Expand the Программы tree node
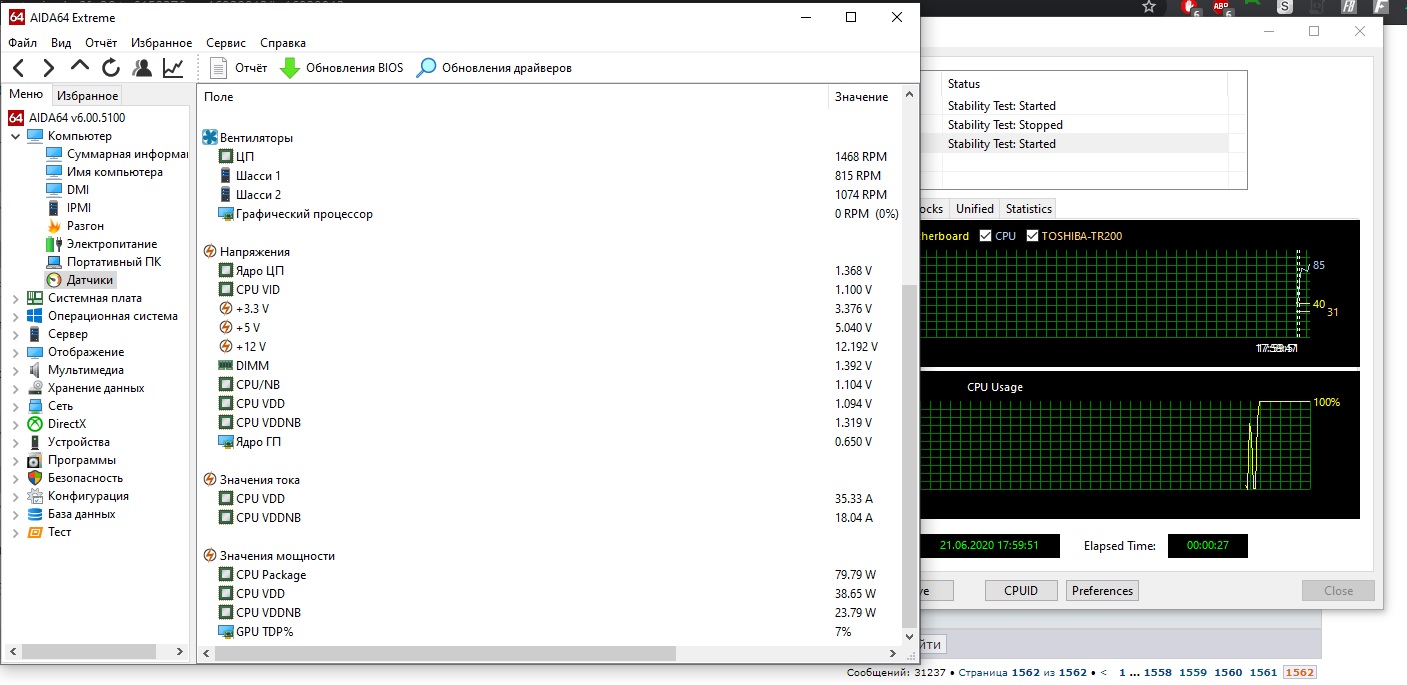1407x685 pixels. [15, 460]
